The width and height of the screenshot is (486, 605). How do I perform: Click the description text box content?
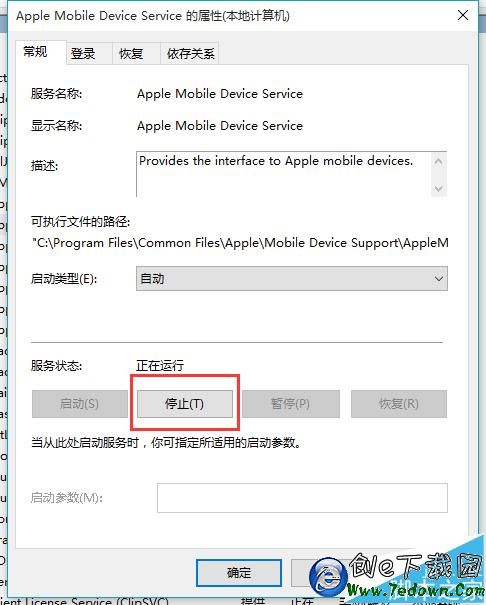(x=276, y=161)
